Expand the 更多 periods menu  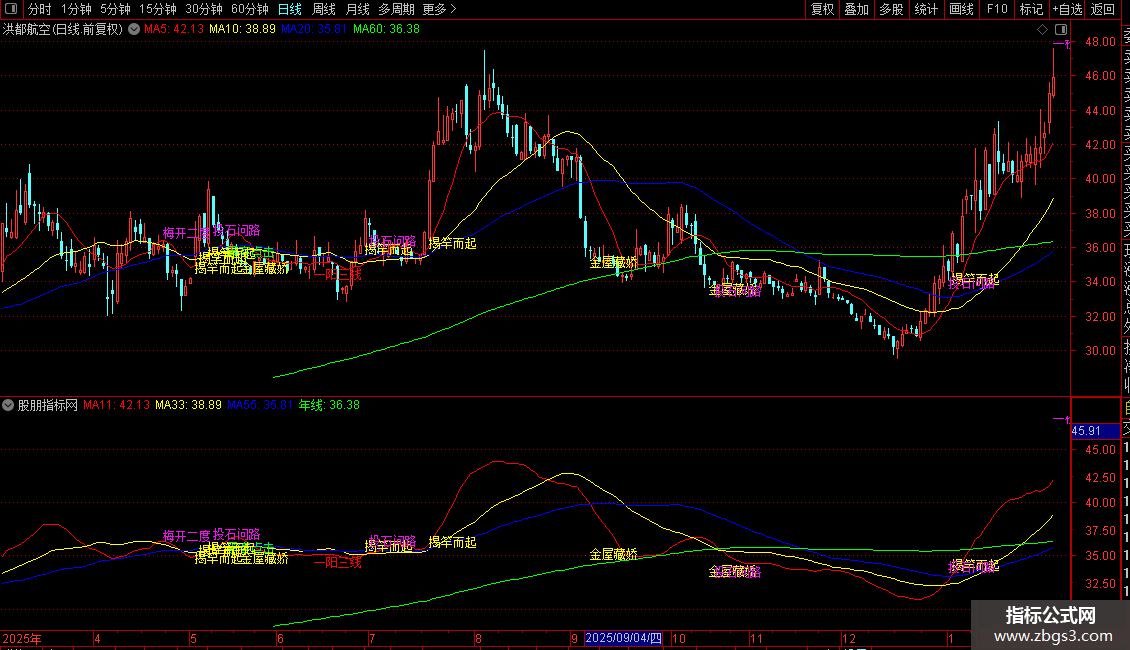[440, 9]
